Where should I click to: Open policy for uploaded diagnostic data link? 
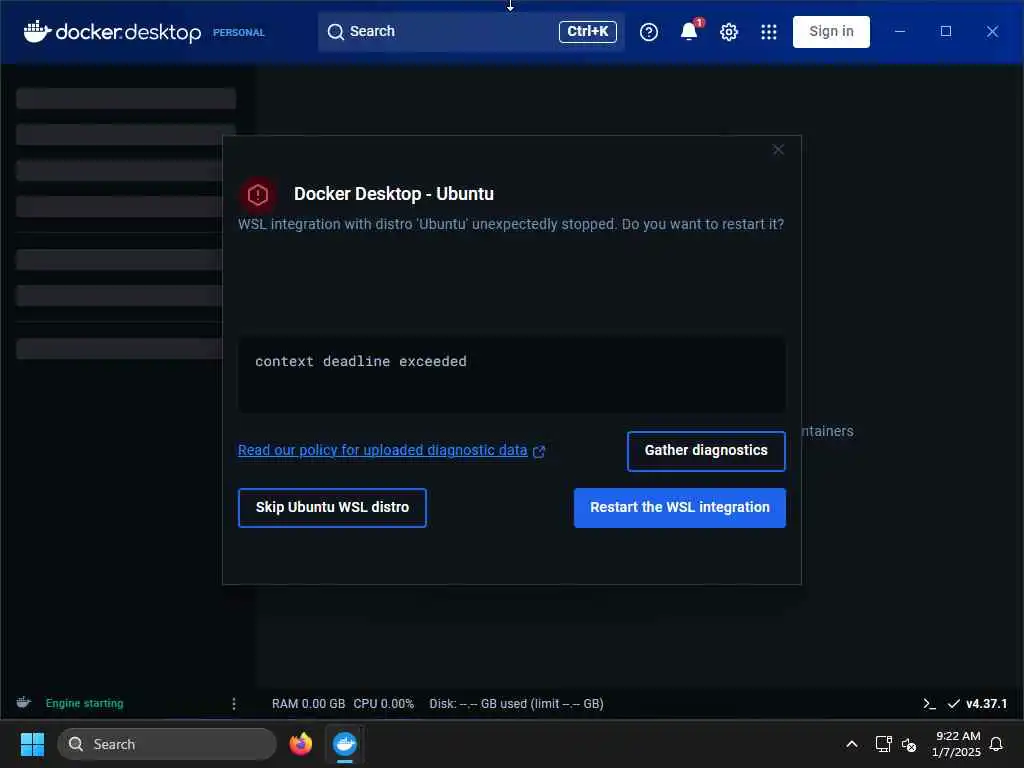(382, 450)
